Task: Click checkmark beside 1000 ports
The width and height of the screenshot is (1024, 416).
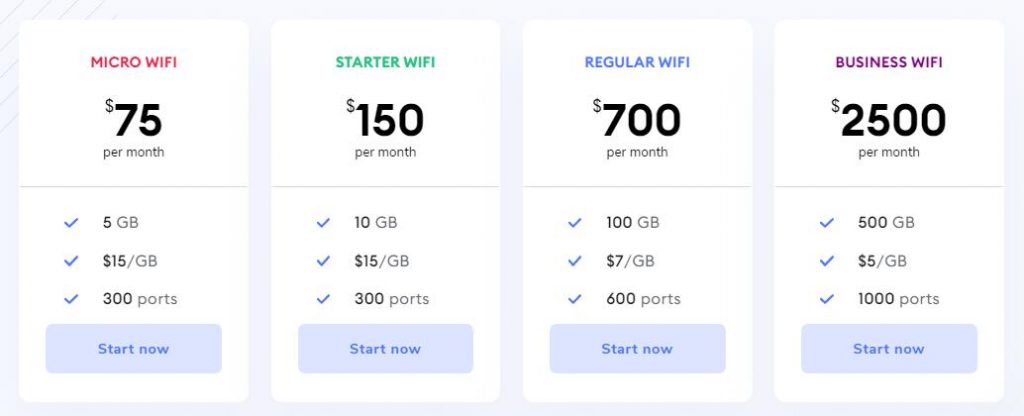Action: coord(827,299)
